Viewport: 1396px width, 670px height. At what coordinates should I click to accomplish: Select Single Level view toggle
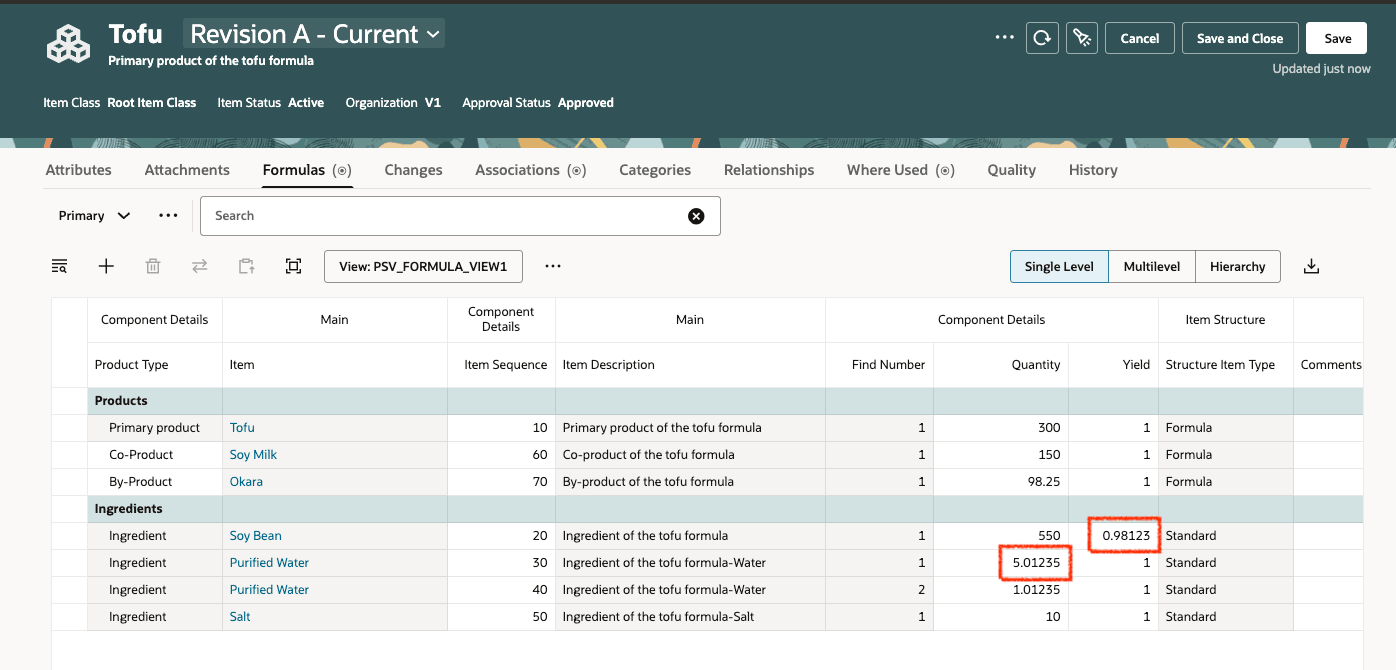(1059, 266)
